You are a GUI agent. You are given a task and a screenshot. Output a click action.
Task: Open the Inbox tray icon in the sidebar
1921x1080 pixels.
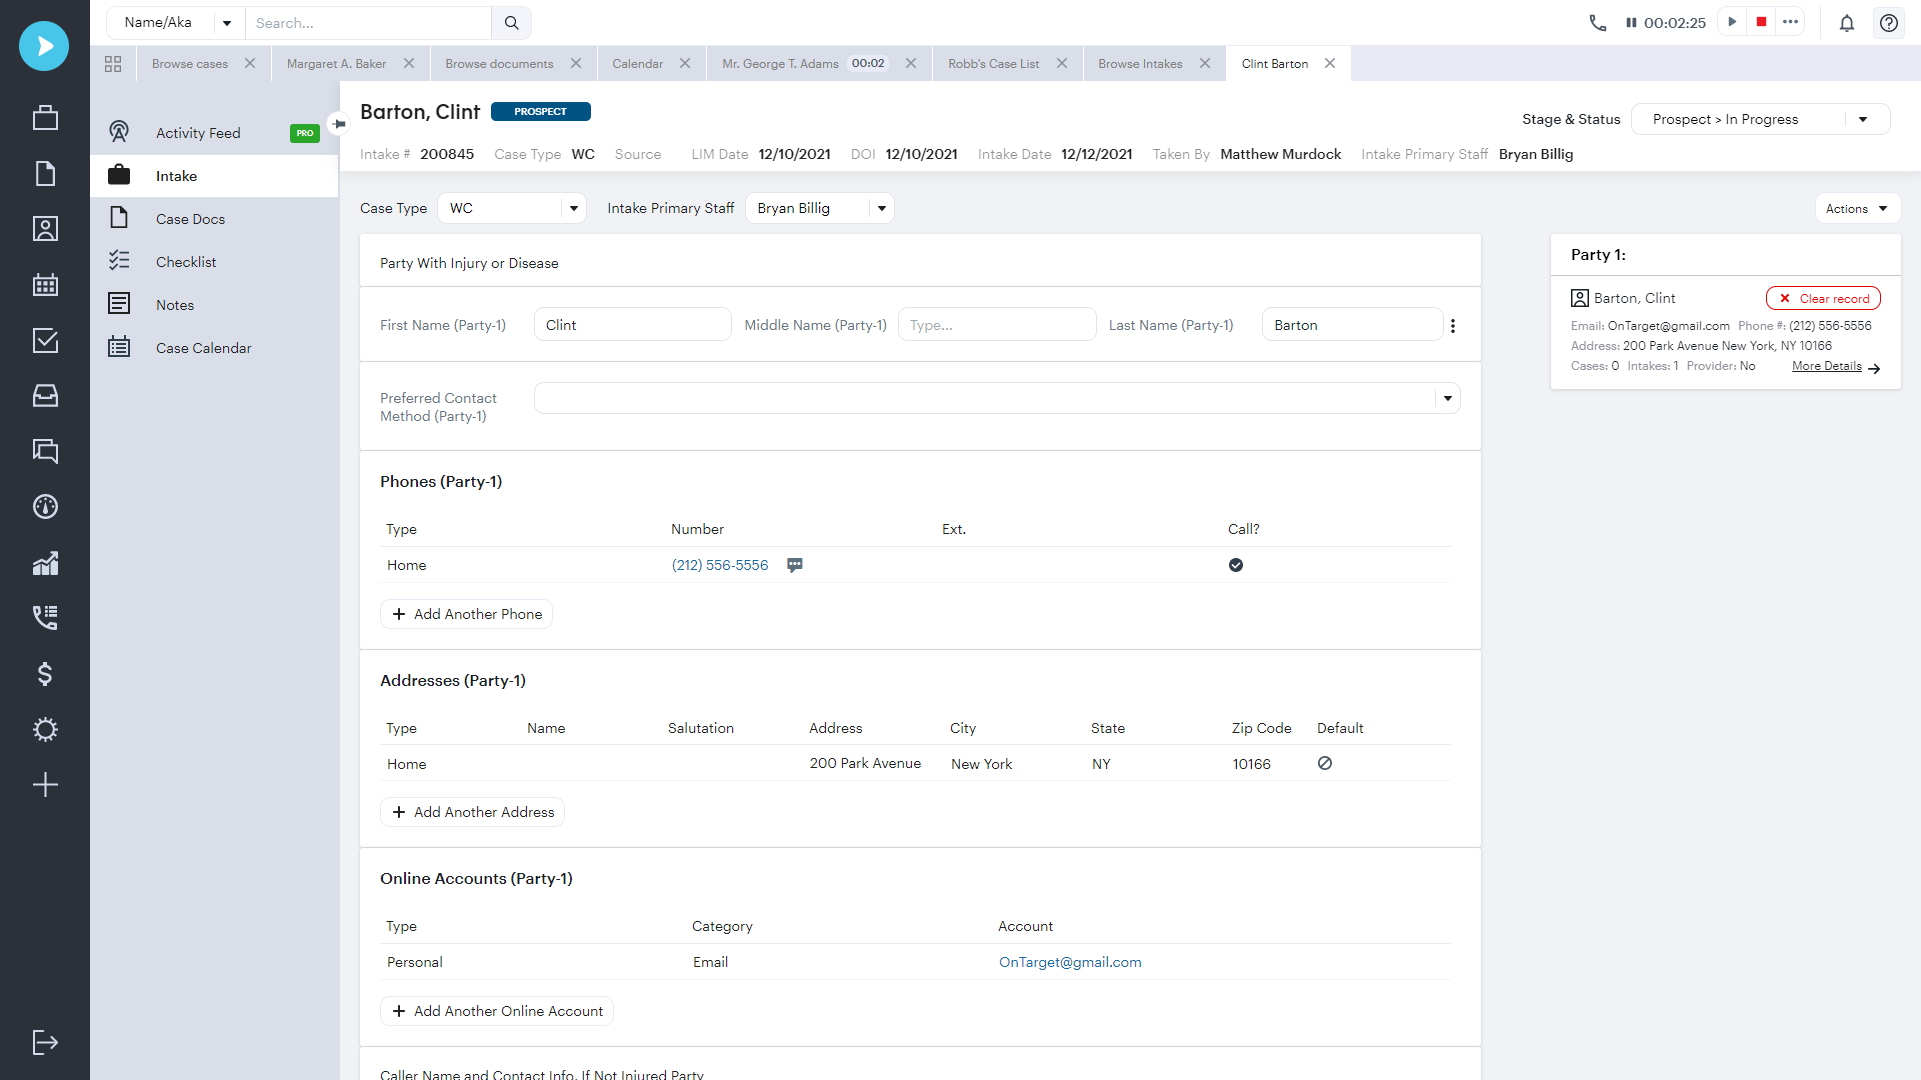coord(45,395)
